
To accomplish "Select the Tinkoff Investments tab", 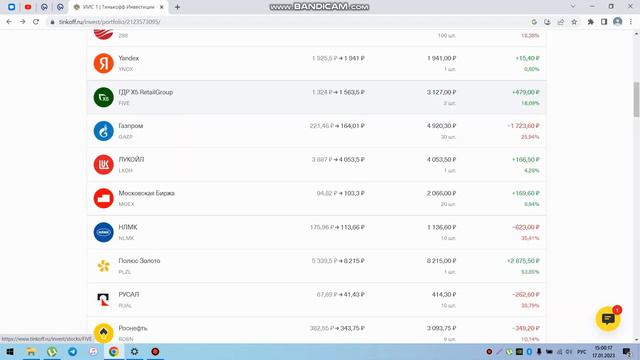I will tap(118, 7).
